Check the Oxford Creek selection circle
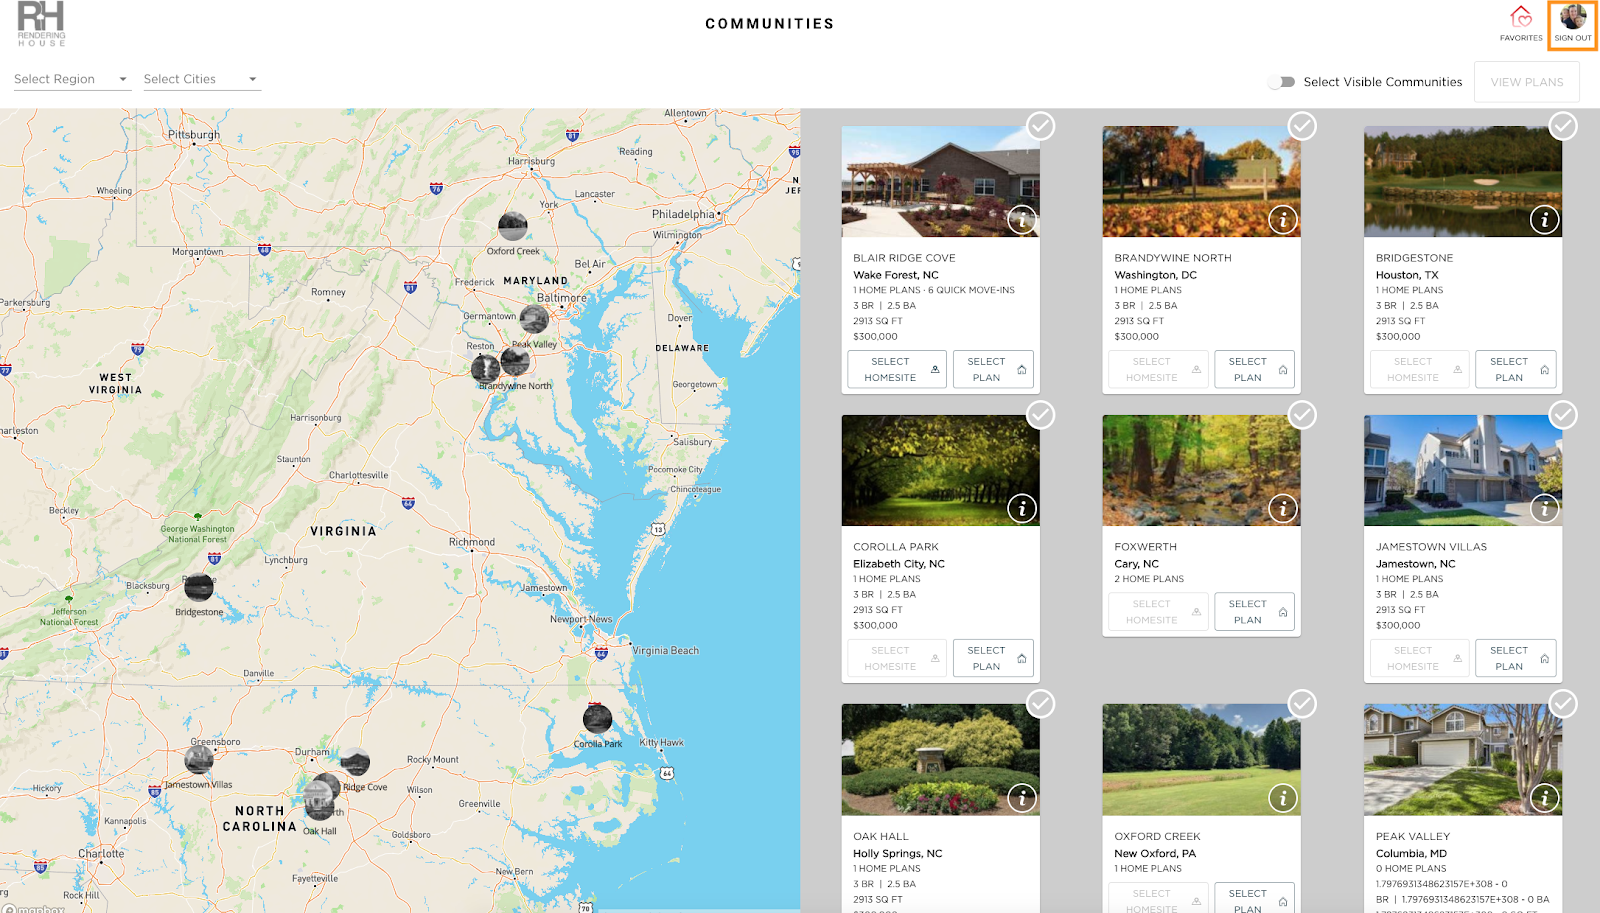Image resolution: width=1600 pixels, height=913 pixels. [x=1302, y=704]
